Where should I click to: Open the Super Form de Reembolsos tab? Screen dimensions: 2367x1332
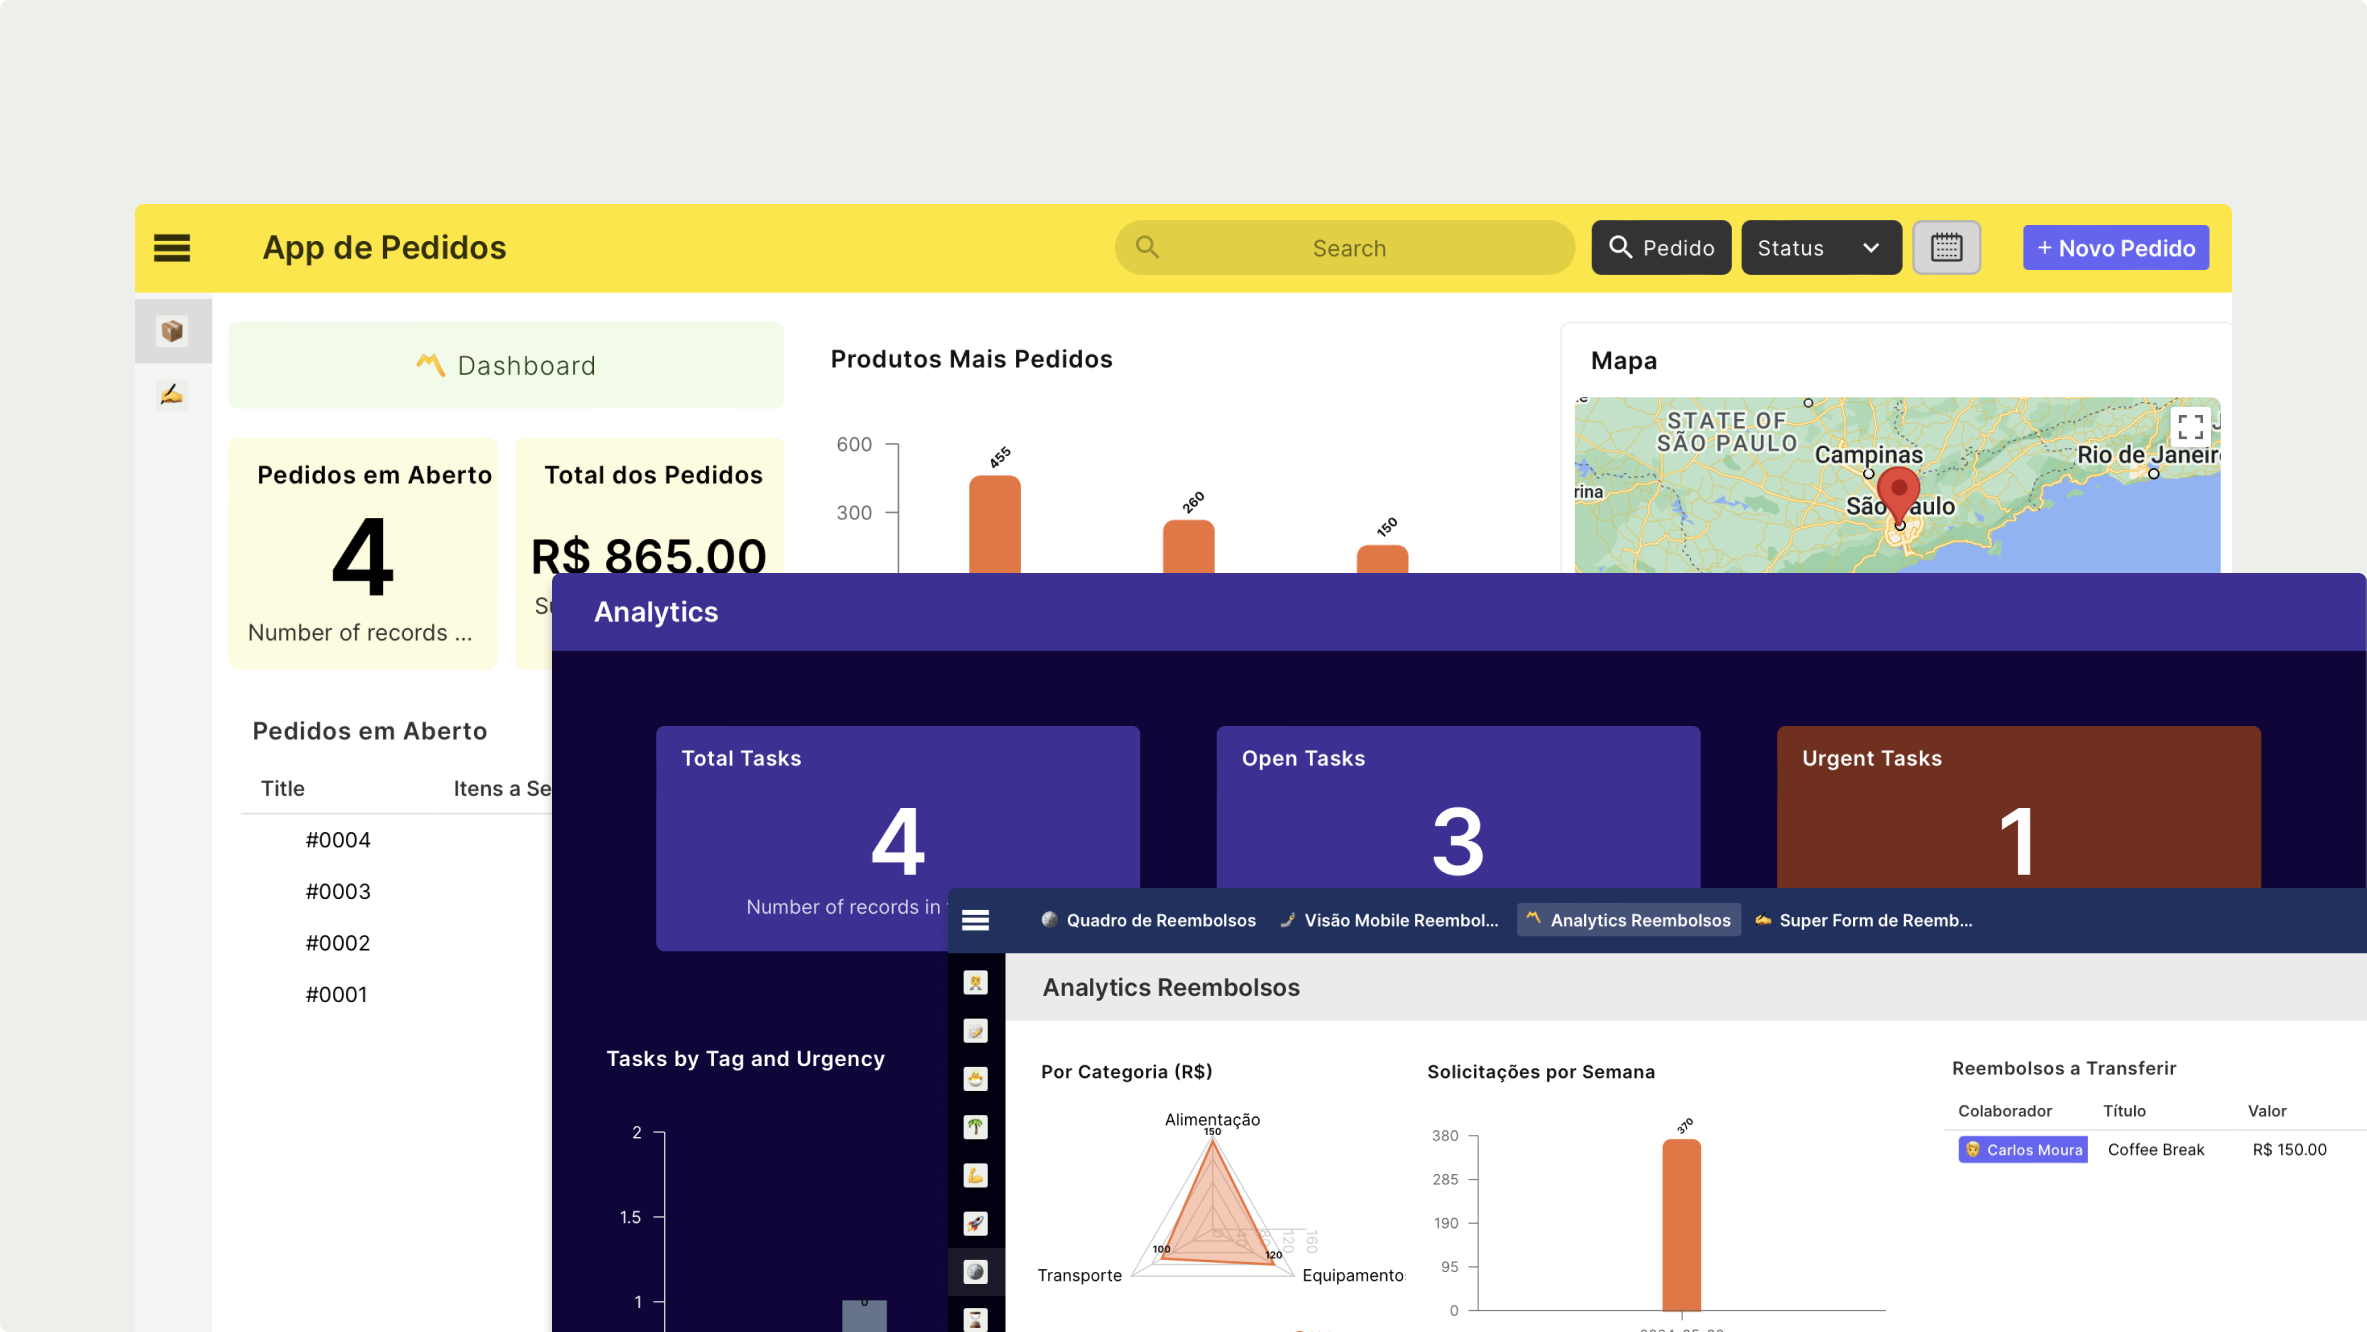coord(1864,920)
